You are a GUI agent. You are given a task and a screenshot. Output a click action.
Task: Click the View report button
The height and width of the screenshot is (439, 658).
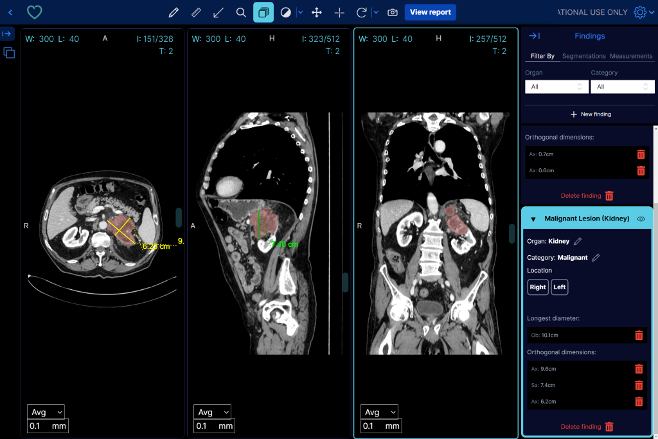point(430,12)
